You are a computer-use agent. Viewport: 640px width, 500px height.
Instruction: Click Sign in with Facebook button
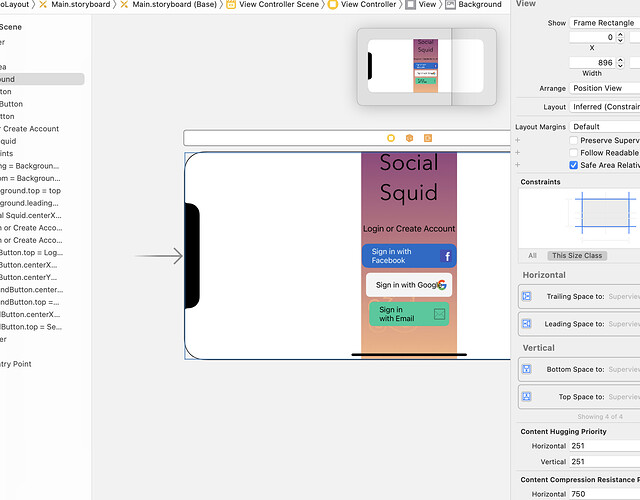409,256
